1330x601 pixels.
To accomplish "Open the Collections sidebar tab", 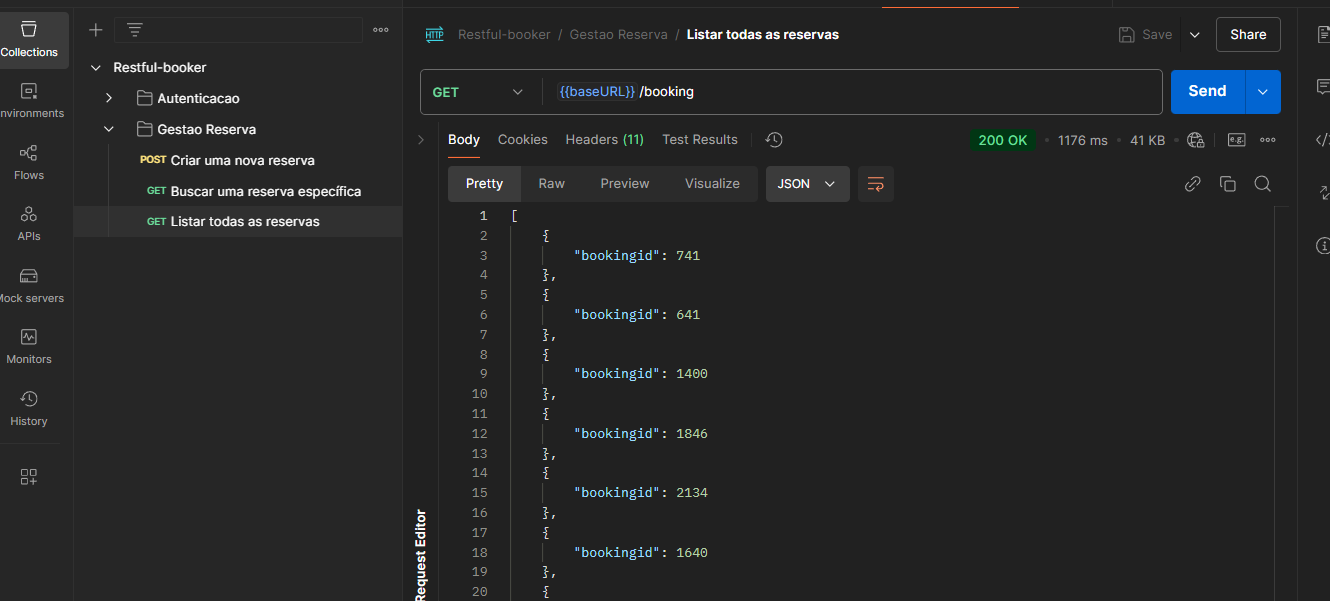I will point(29,40).
